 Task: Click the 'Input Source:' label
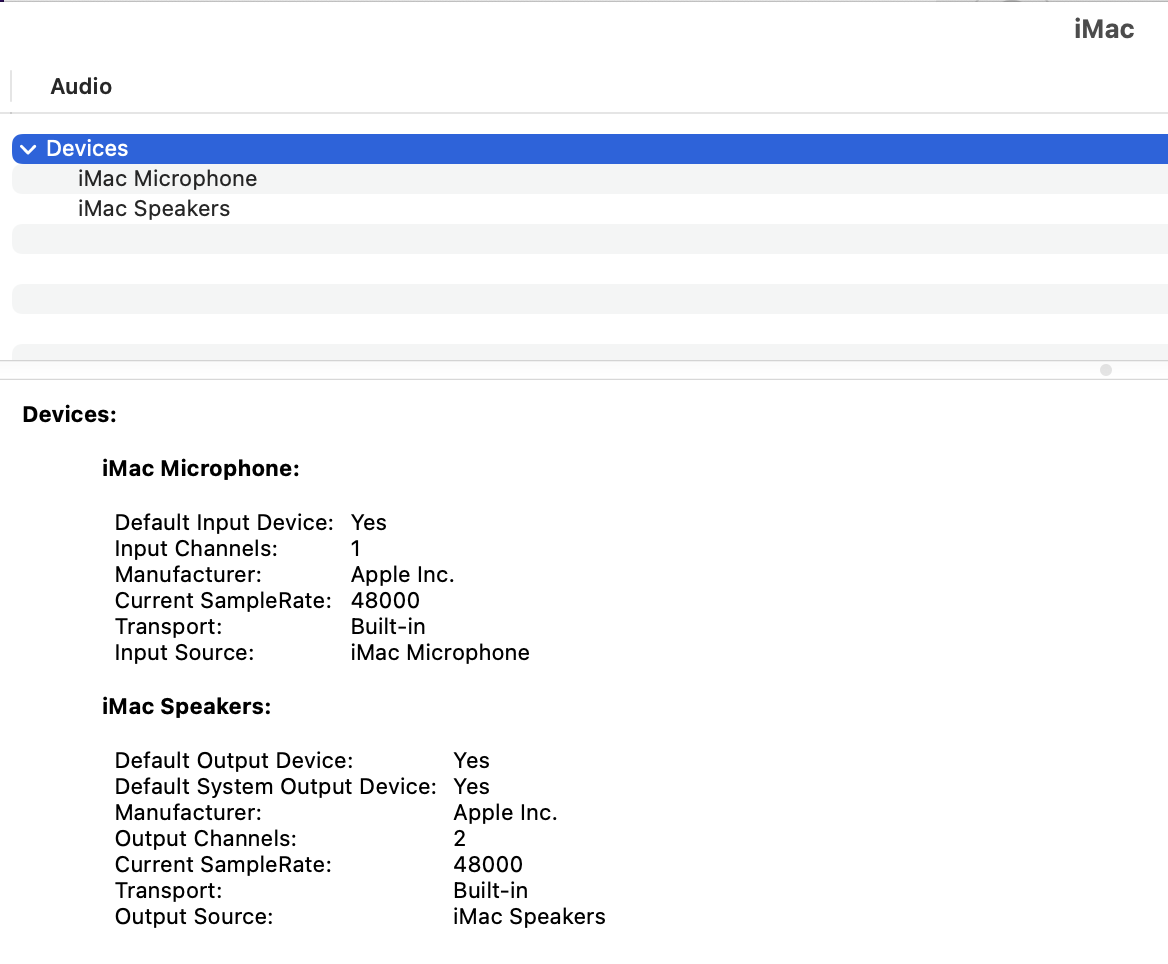[185, 653]
